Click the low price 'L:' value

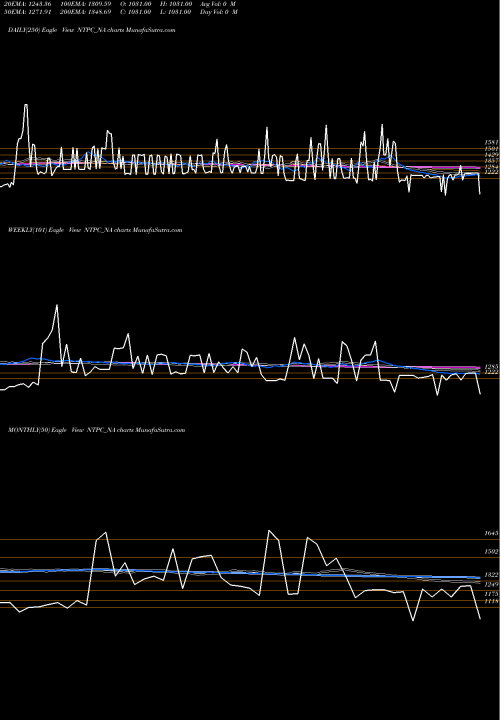pos(176,12)
